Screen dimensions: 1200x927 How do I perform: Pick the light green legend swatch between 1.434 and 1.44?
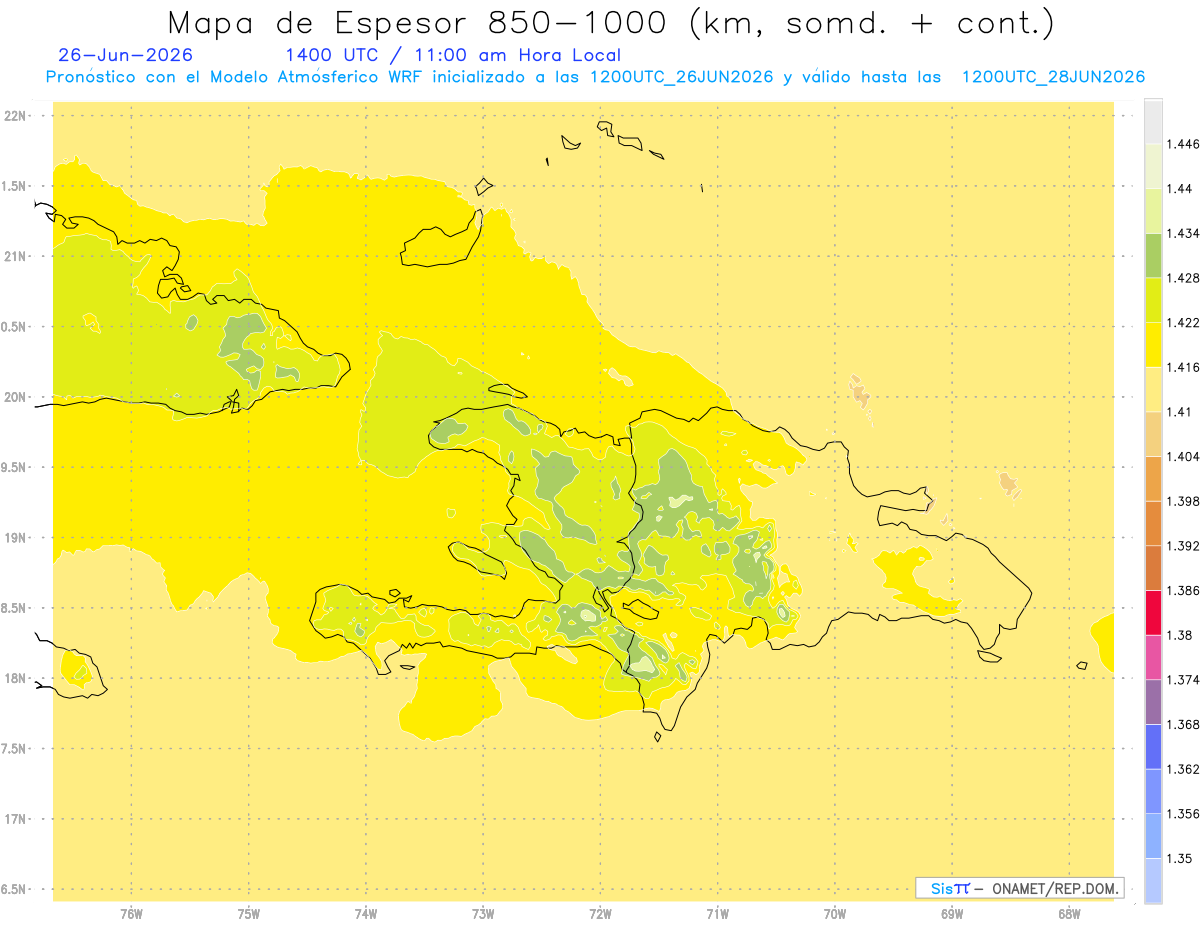(x=1153, y=211)
